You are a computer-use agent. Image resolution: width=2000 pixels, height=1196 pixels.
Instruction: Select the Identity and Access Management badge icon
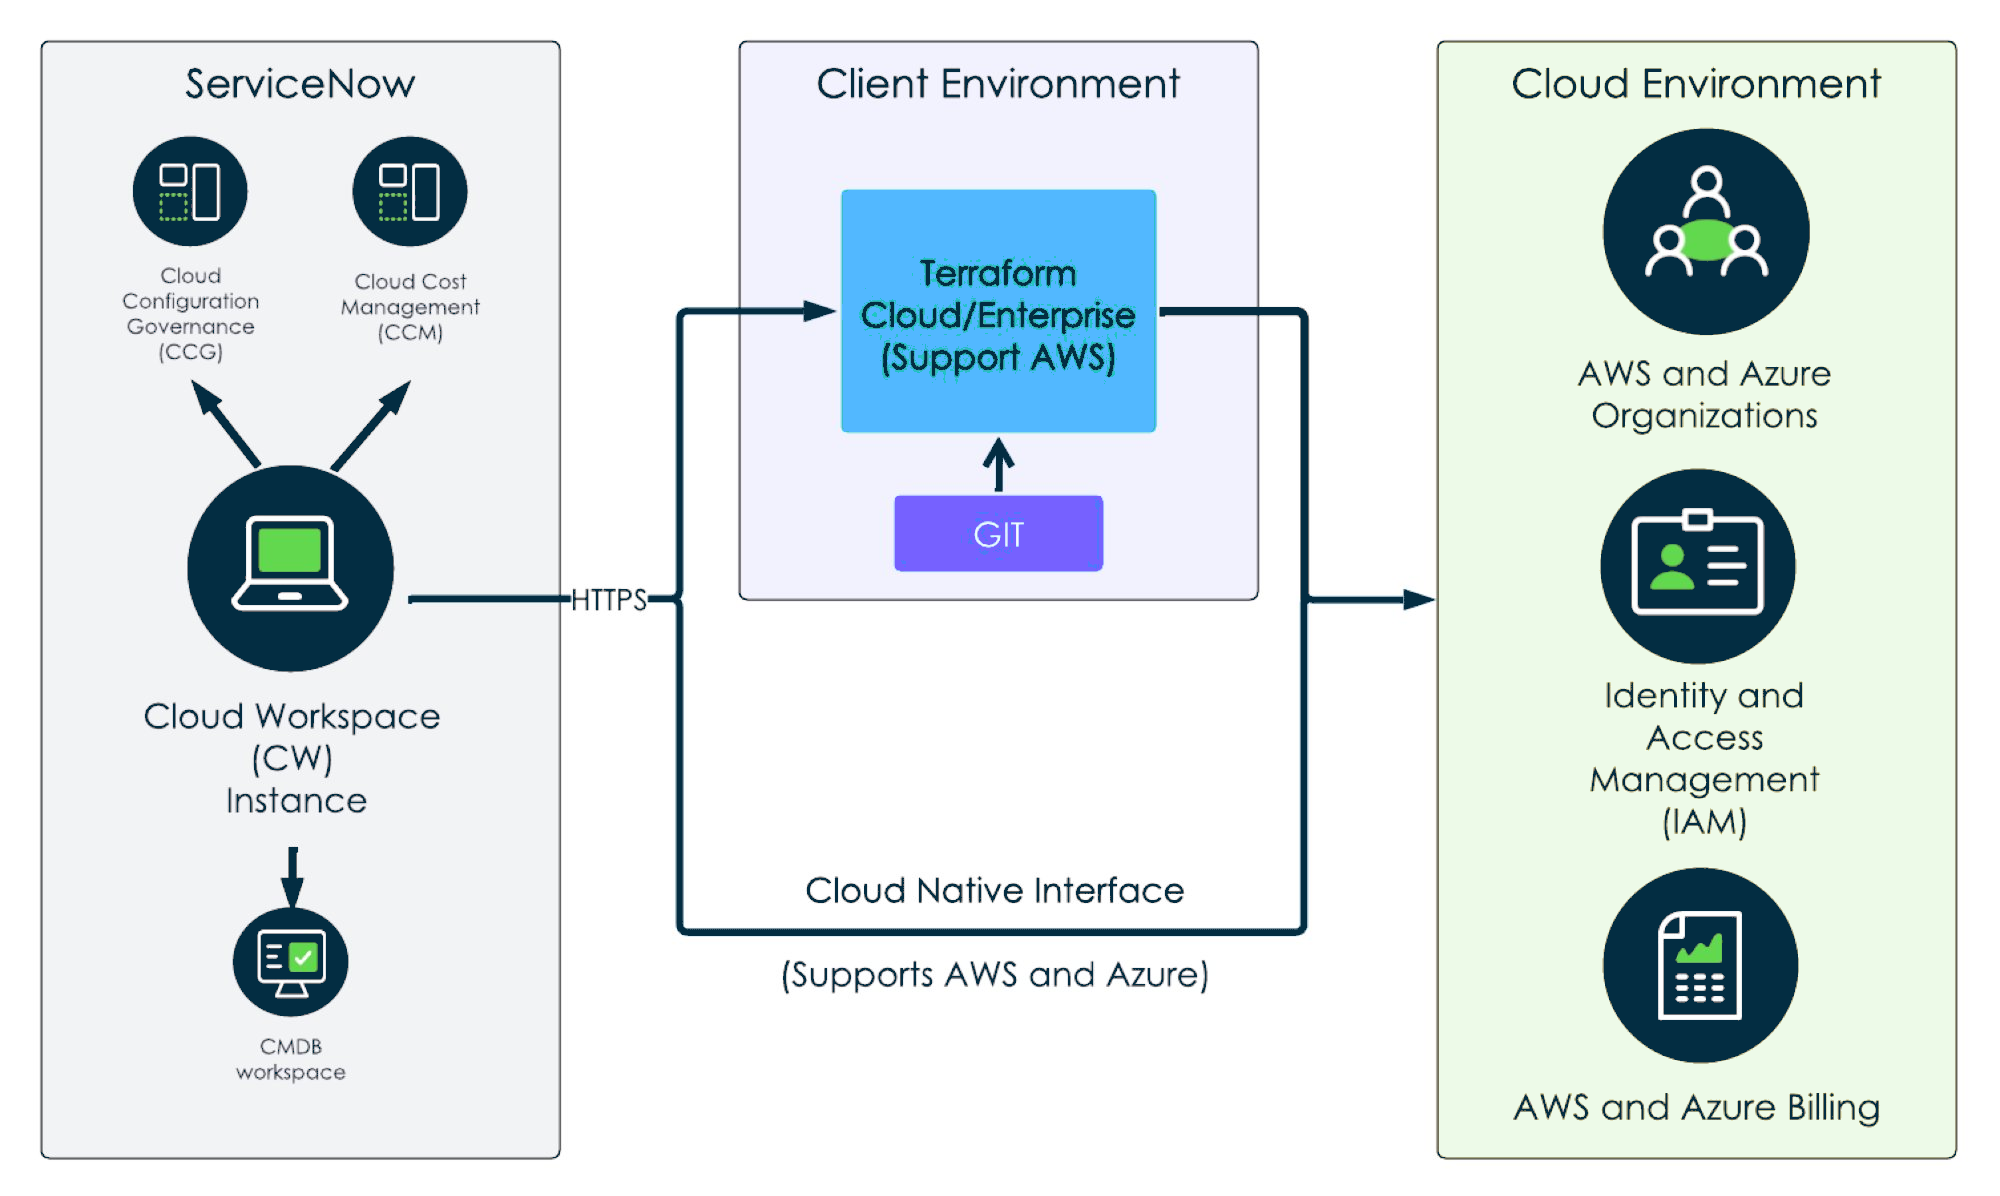[x=1698, y=566]
